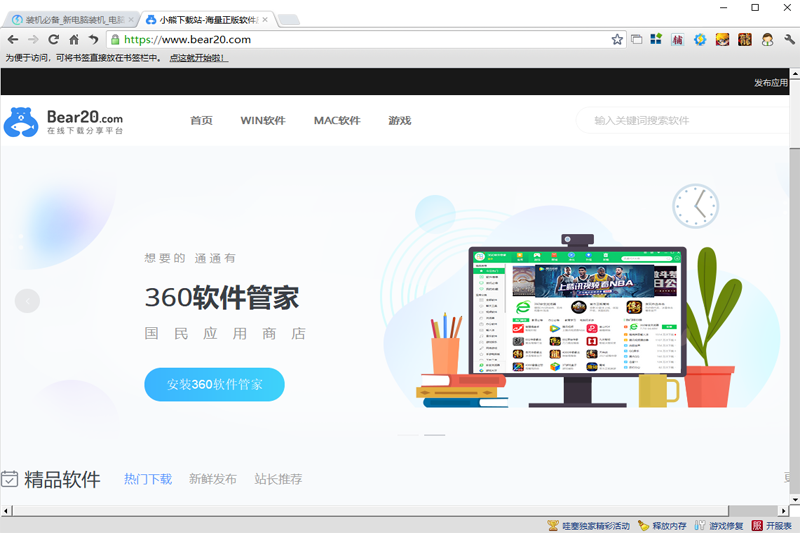Click the first carousel indicator dash
The image size is (800, 533).
[408, 435]
